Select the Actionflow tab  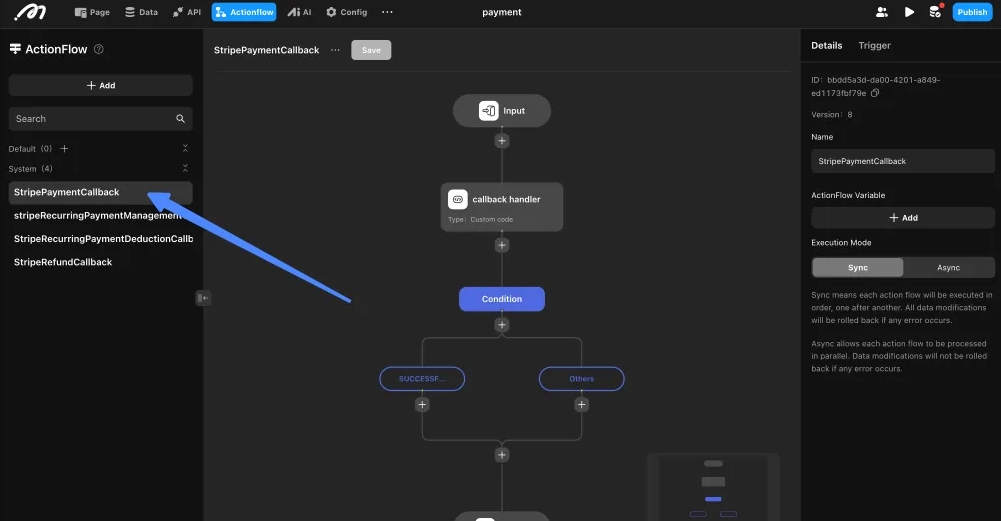coord(244,12)
